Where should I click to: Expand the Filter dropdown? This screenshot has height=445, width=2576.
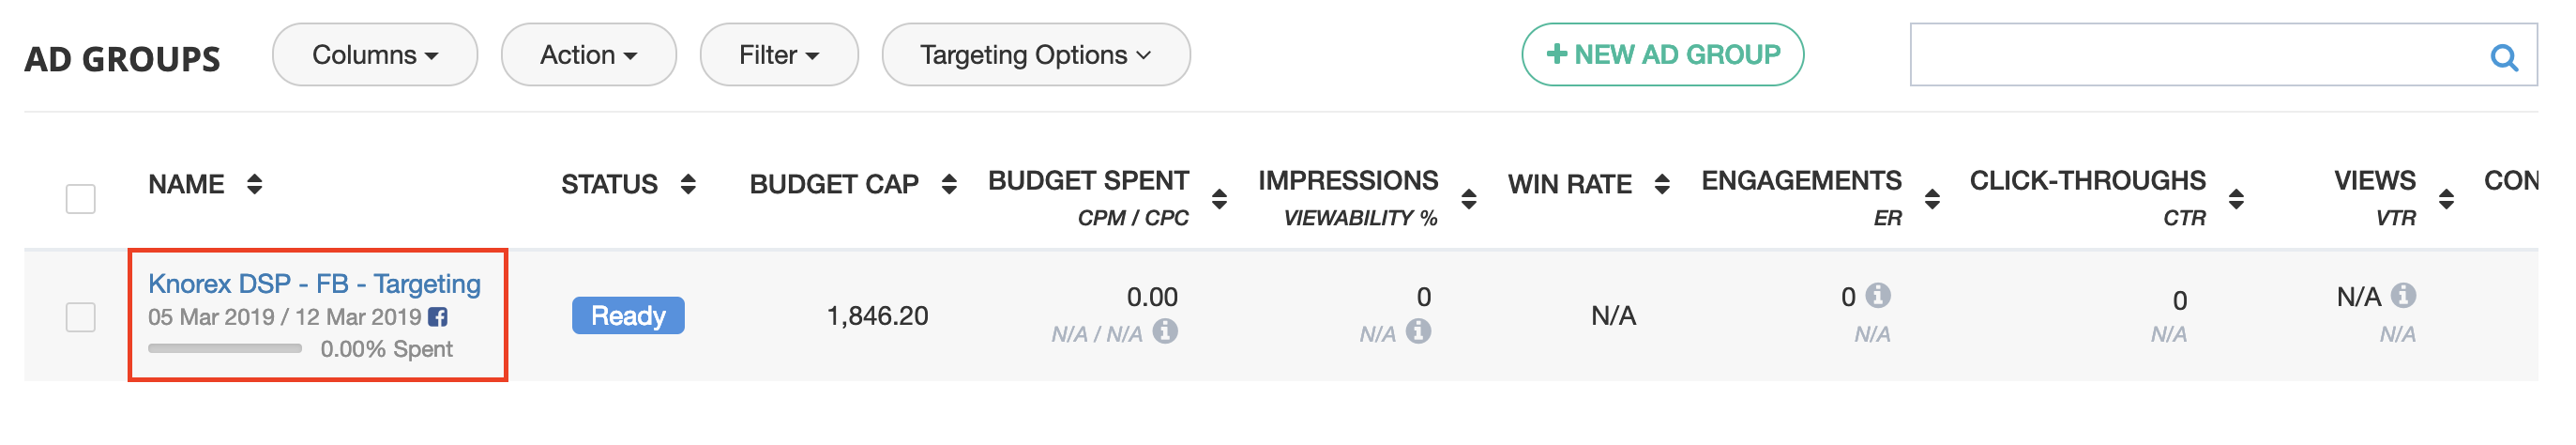779,55
